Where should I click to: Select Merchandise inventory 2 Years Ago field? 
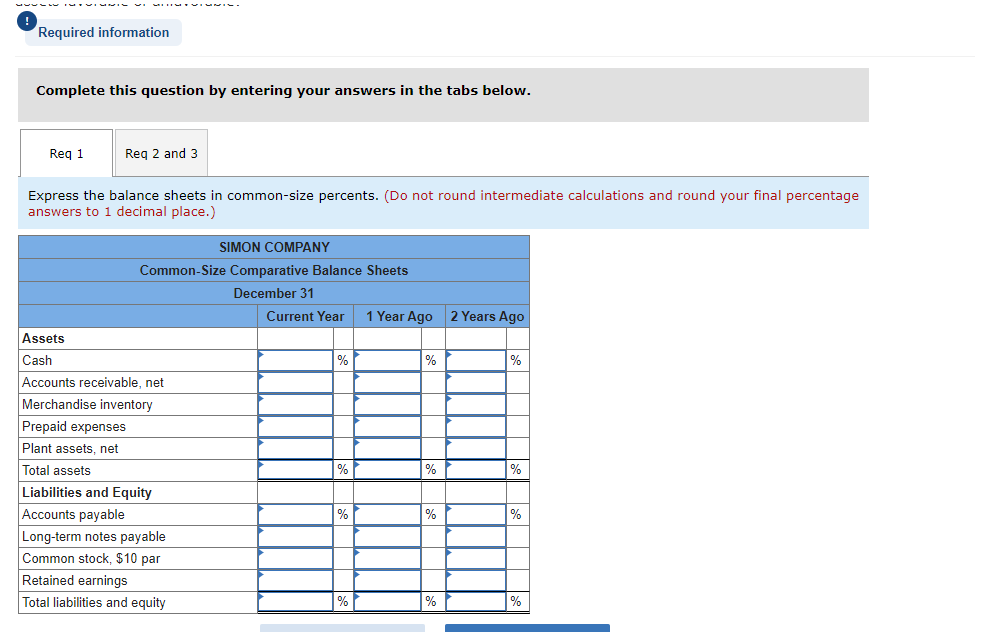[476, 405]
